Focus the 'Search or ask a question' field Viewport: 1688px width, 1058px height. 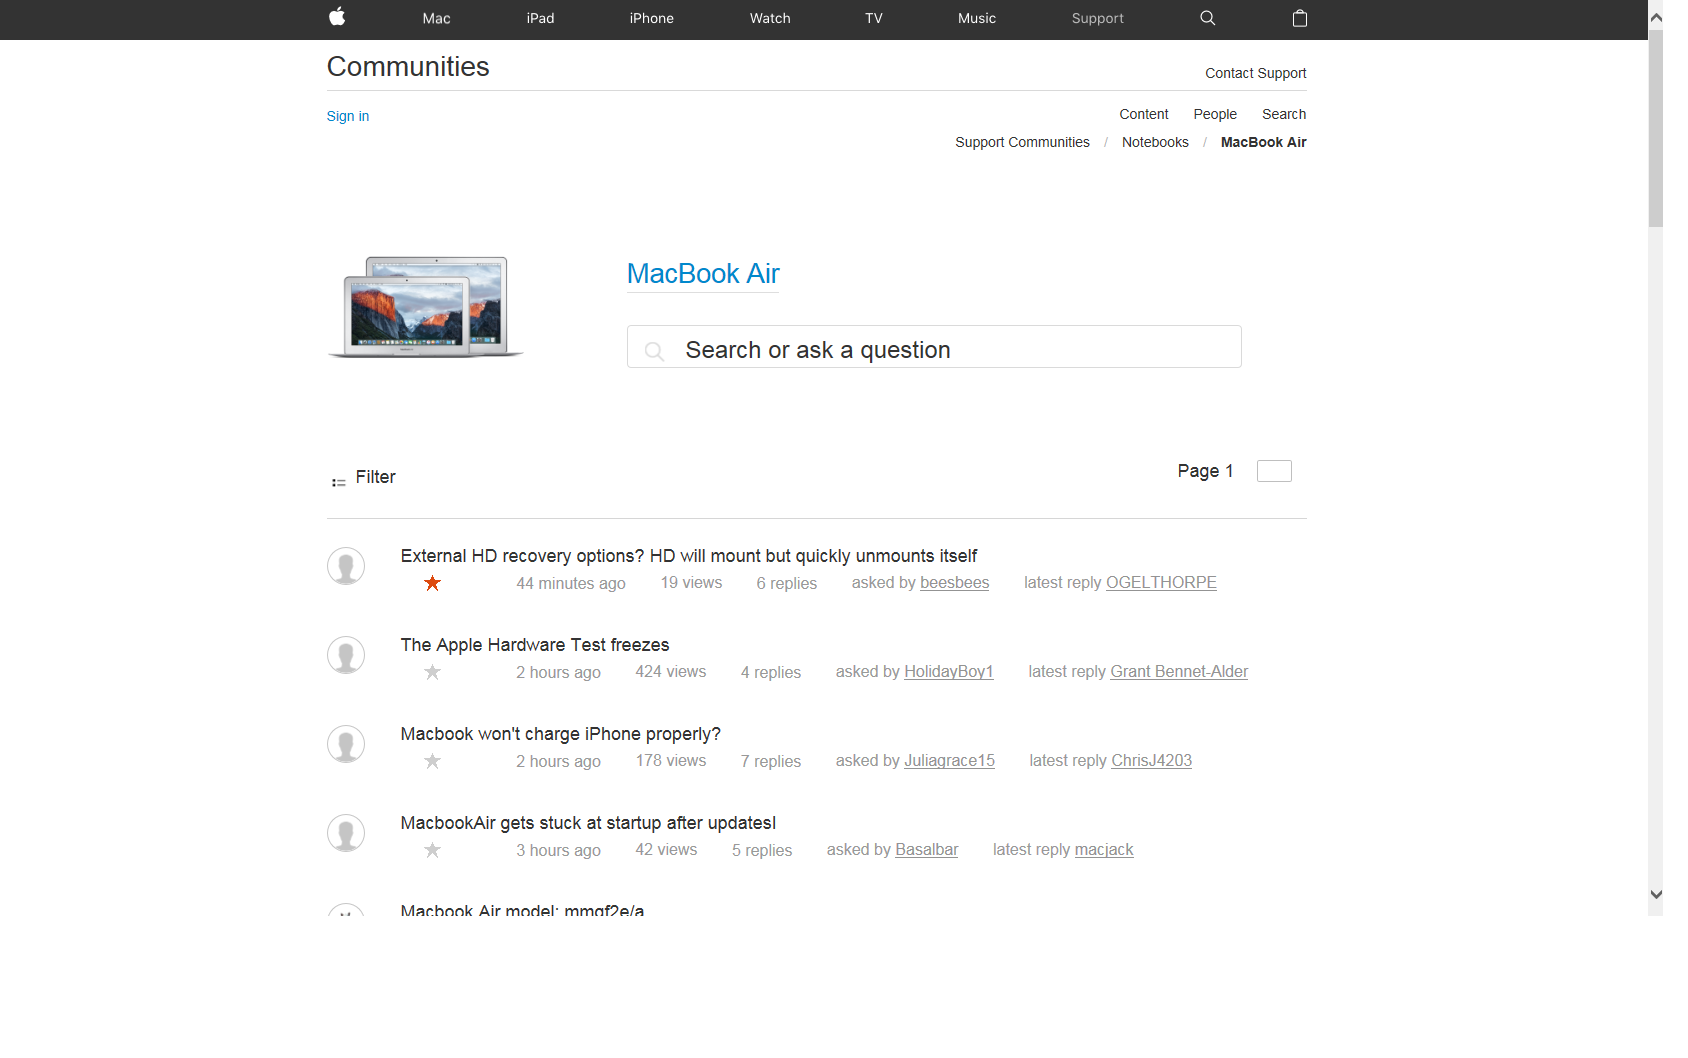(934, 347)
